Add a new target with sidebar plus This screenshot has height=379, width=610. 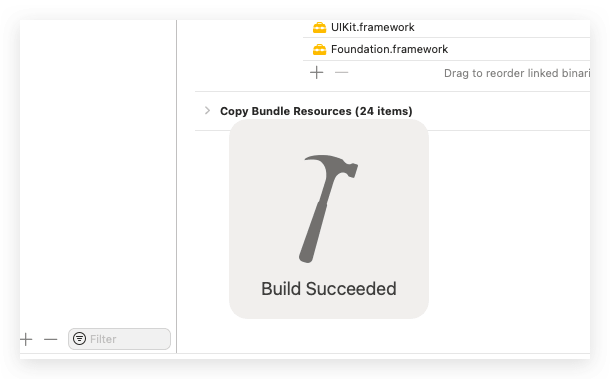[x=26, y=339]
